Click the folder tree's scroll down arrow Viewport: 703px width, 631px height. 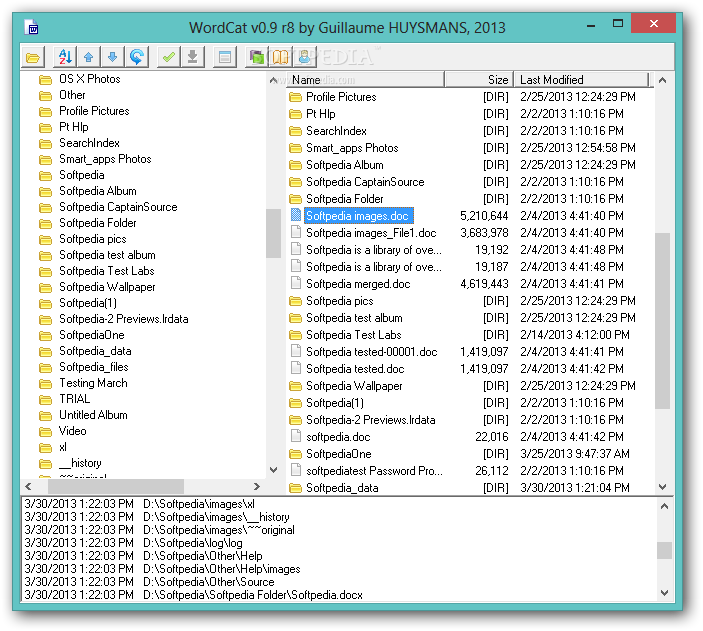pos(273,470)
